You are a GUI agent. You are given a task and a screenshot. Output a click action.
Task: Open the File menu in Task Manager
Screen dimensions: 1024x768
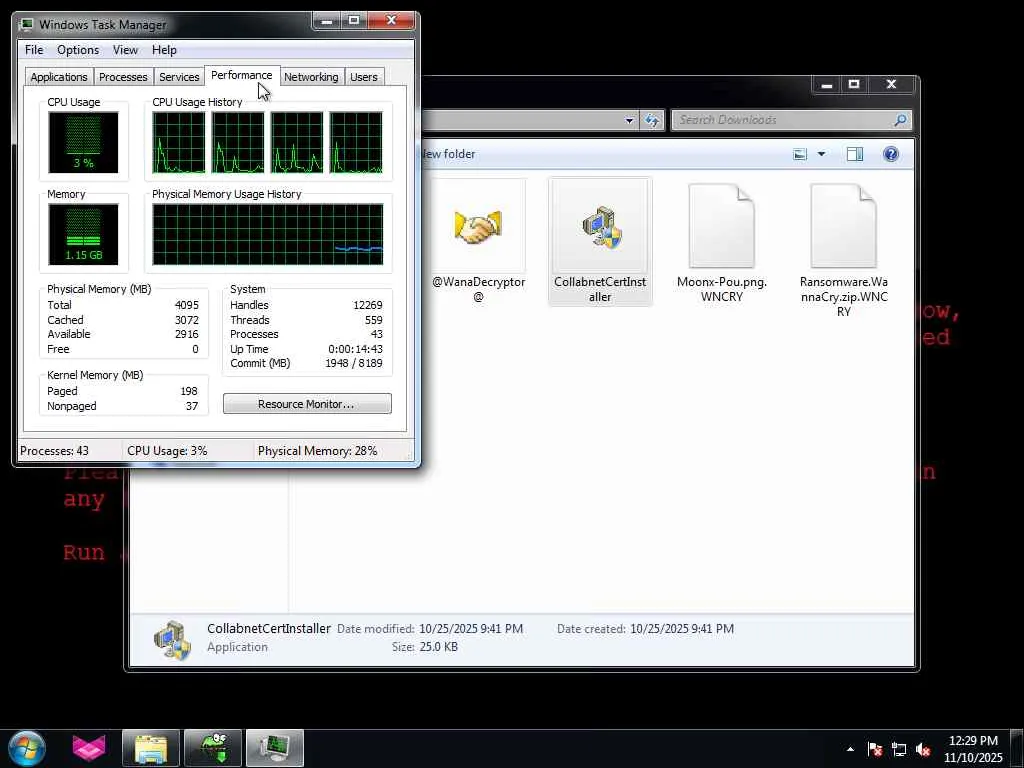[34, 50]
